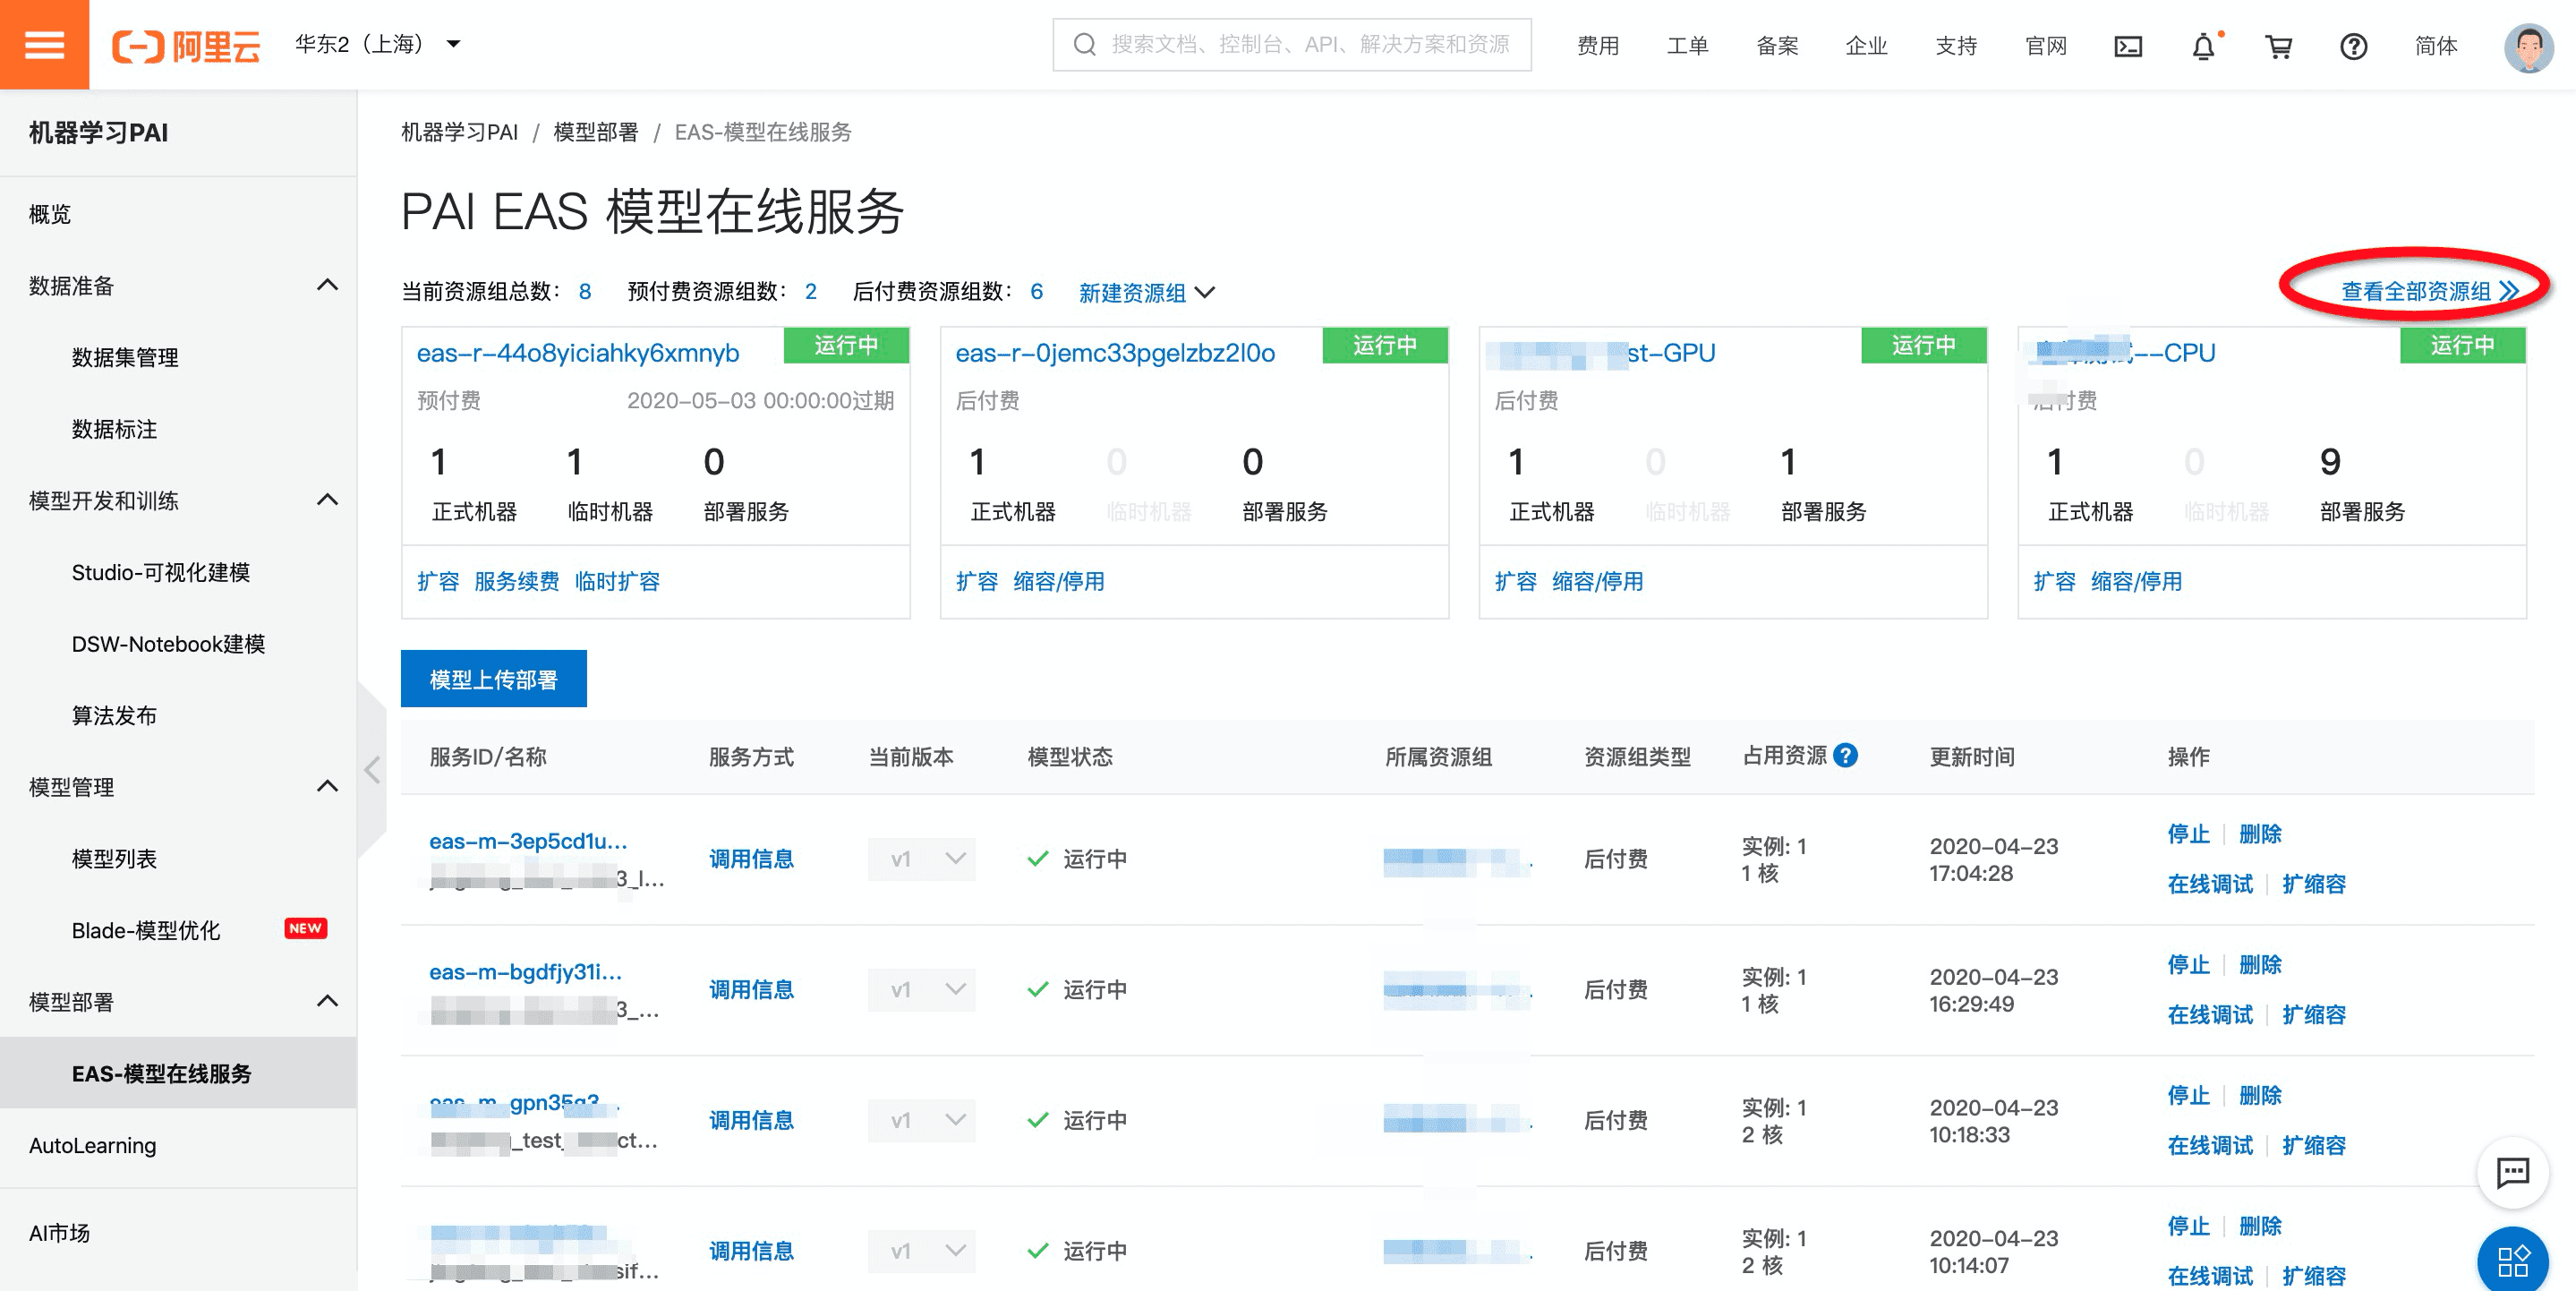Open 支持 in the top navigation
This screenshot has width=2576, height=1291.
click(x=1956, y=46)
